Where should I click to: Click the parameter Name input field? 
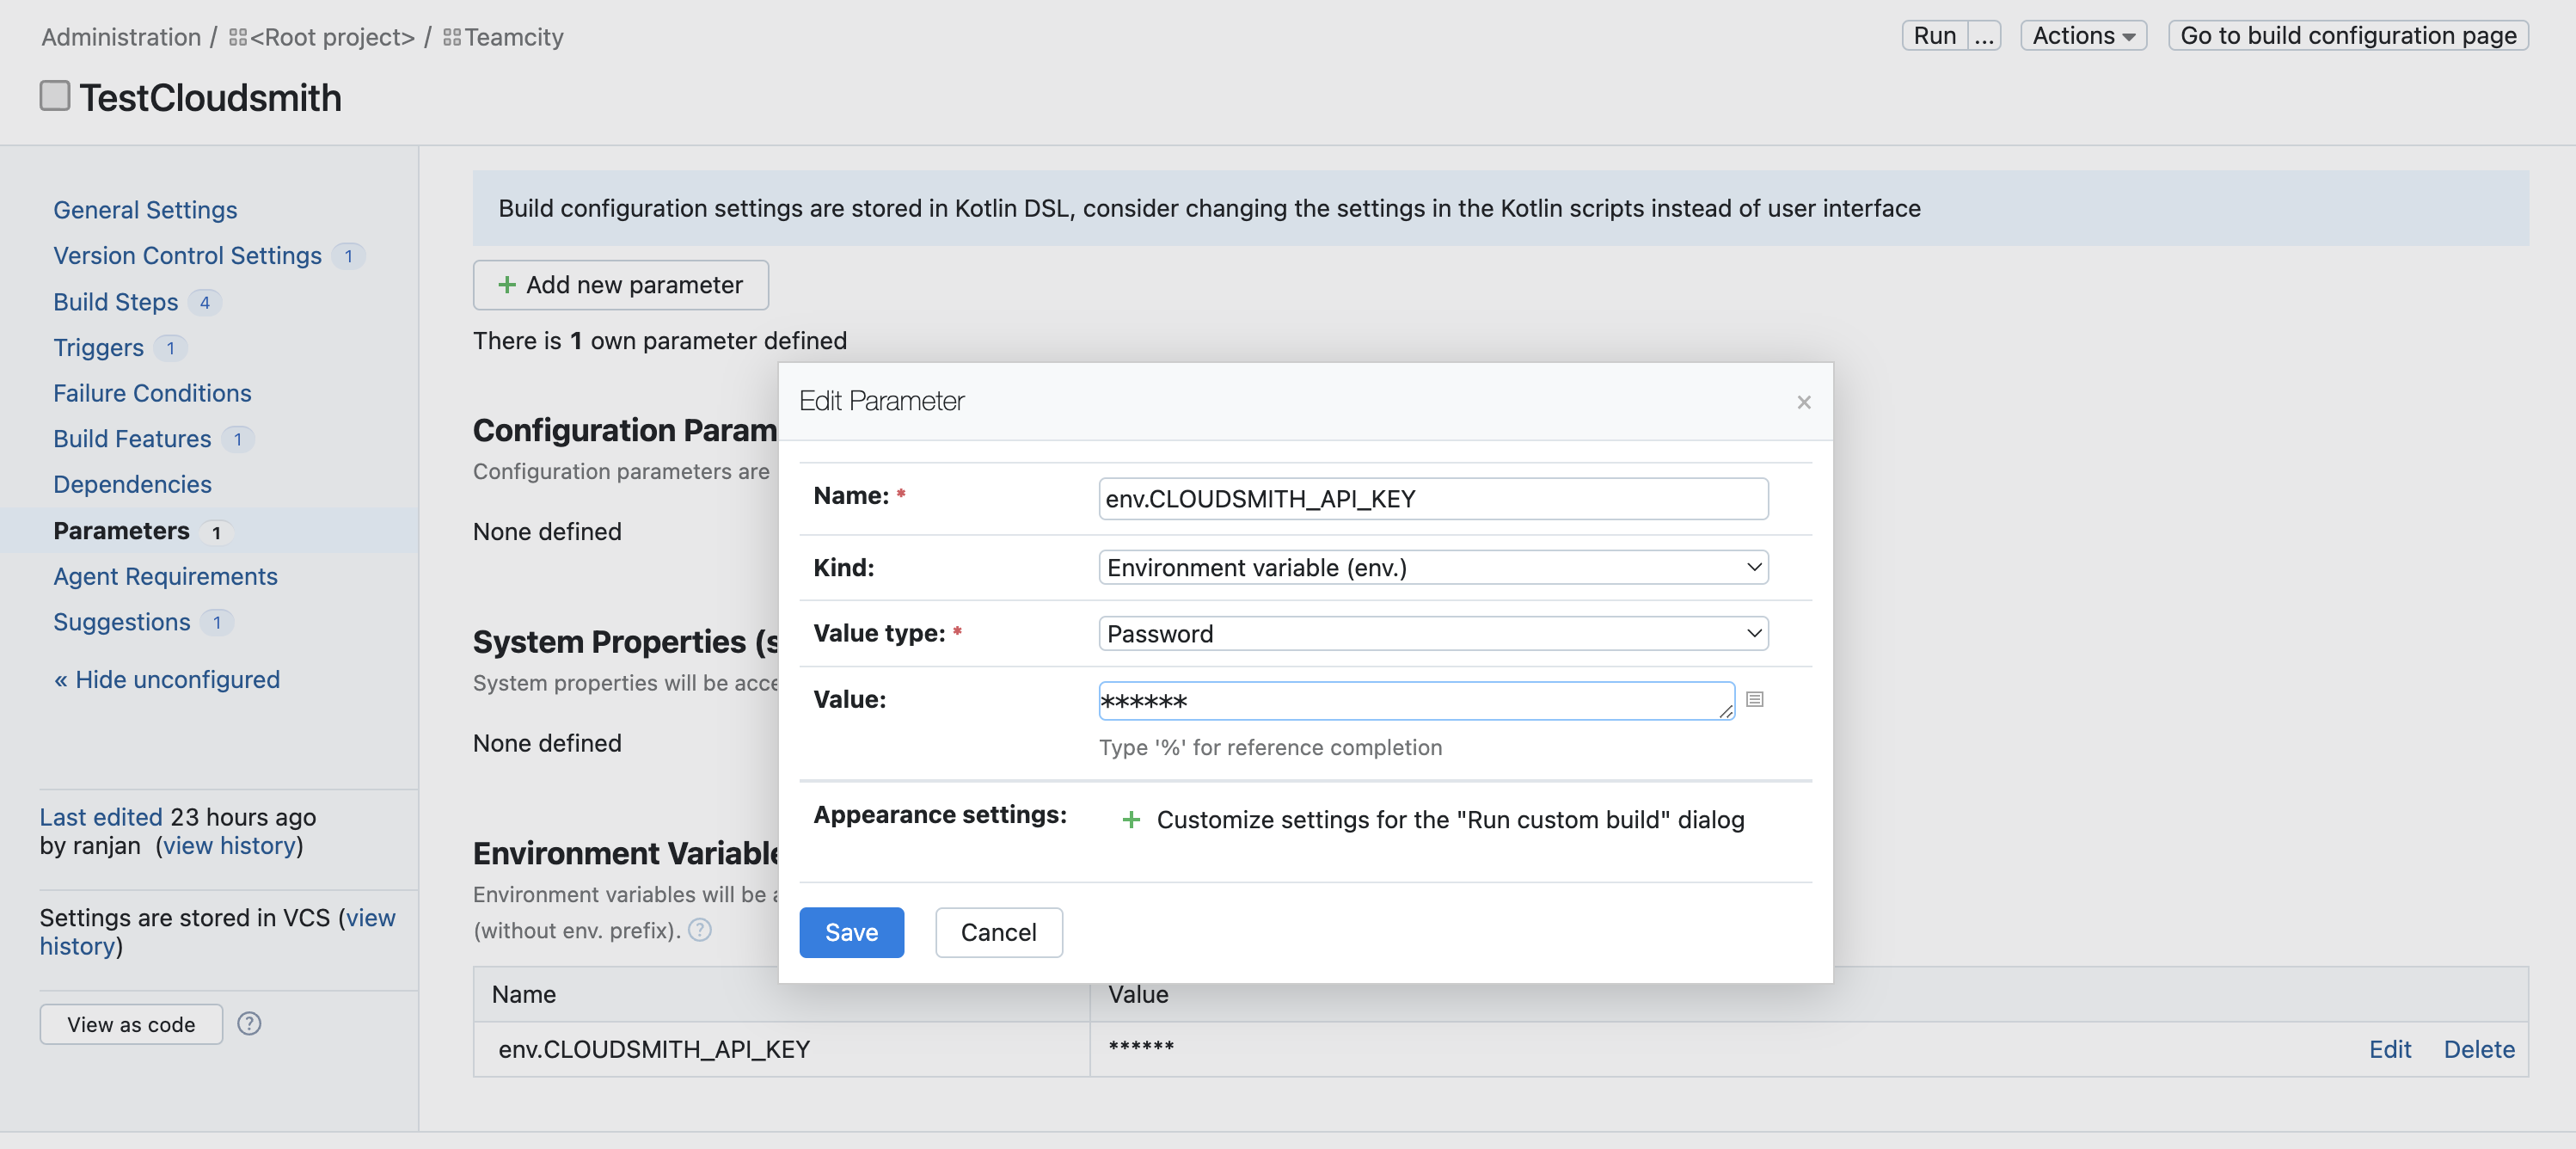tap(1432, 498)
